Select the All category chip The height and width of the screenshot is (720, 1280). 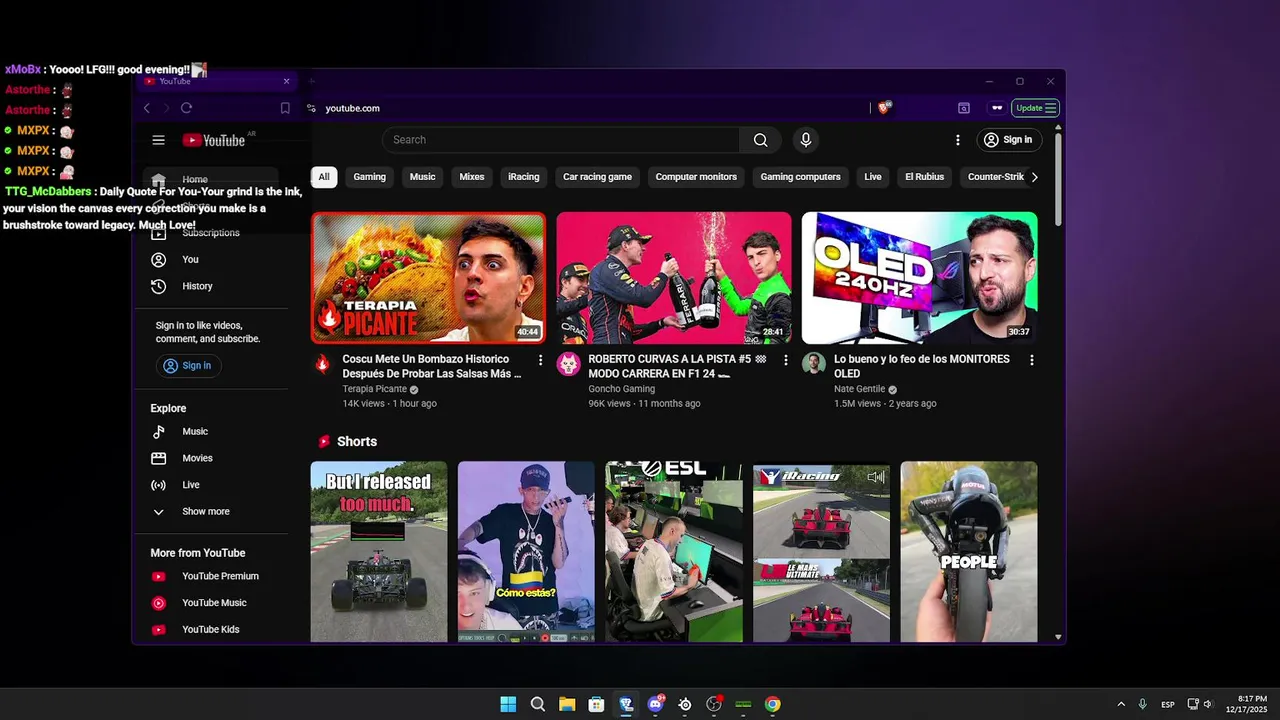324,177
